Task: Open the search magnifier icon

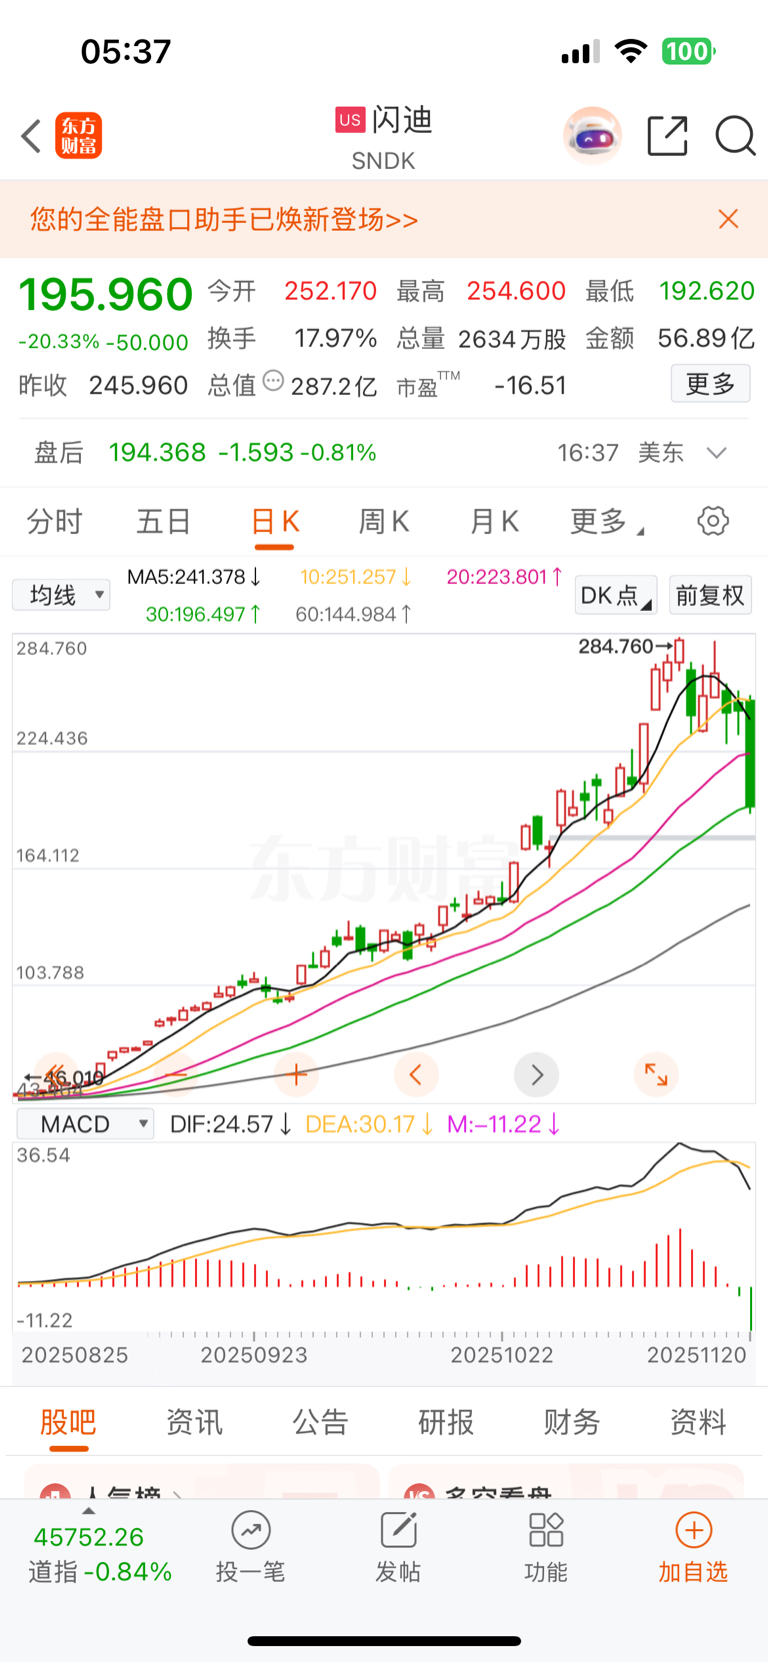Action: (x=735, y=136)
